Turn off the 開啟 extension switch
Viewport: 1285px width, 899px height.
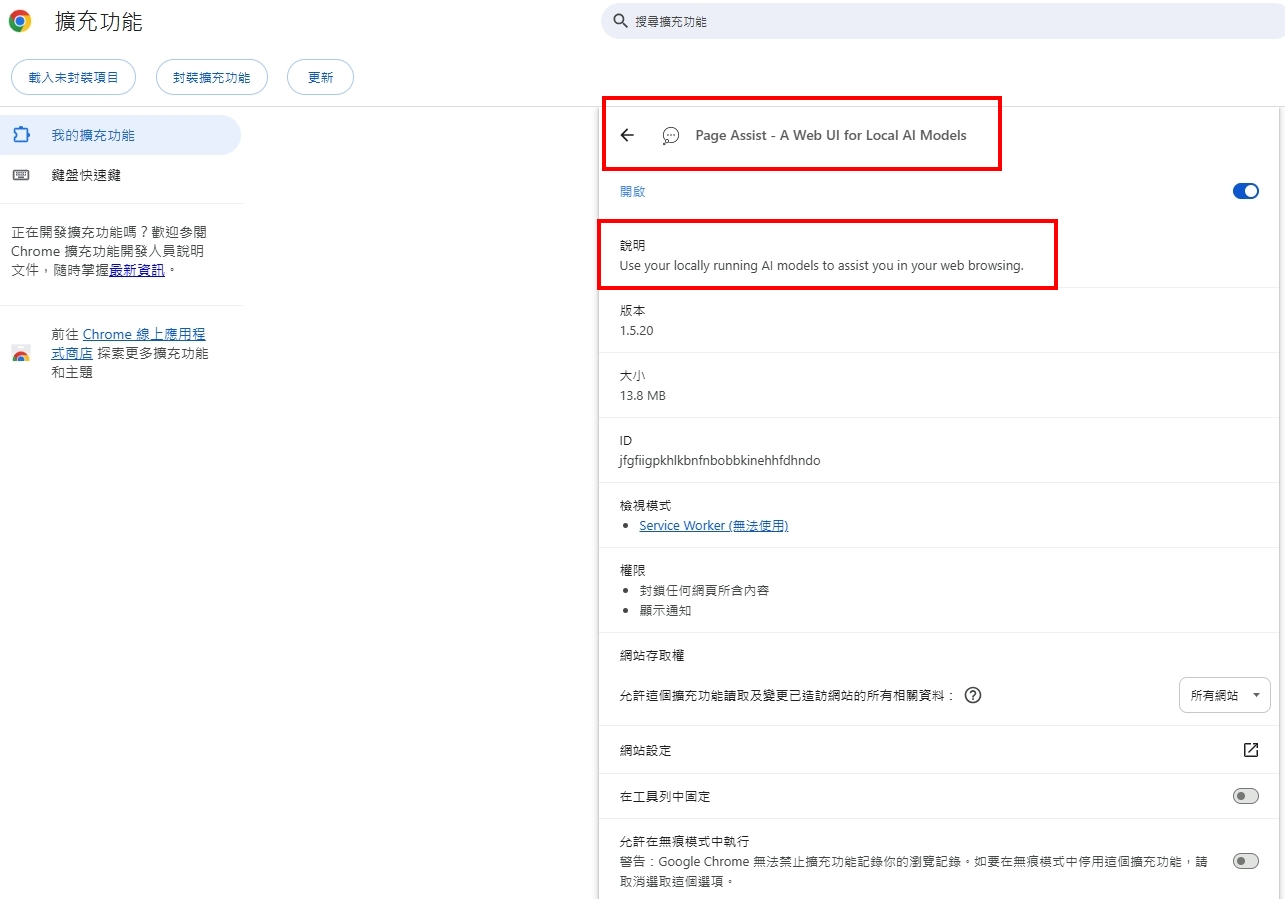[x=1245, y=191]
